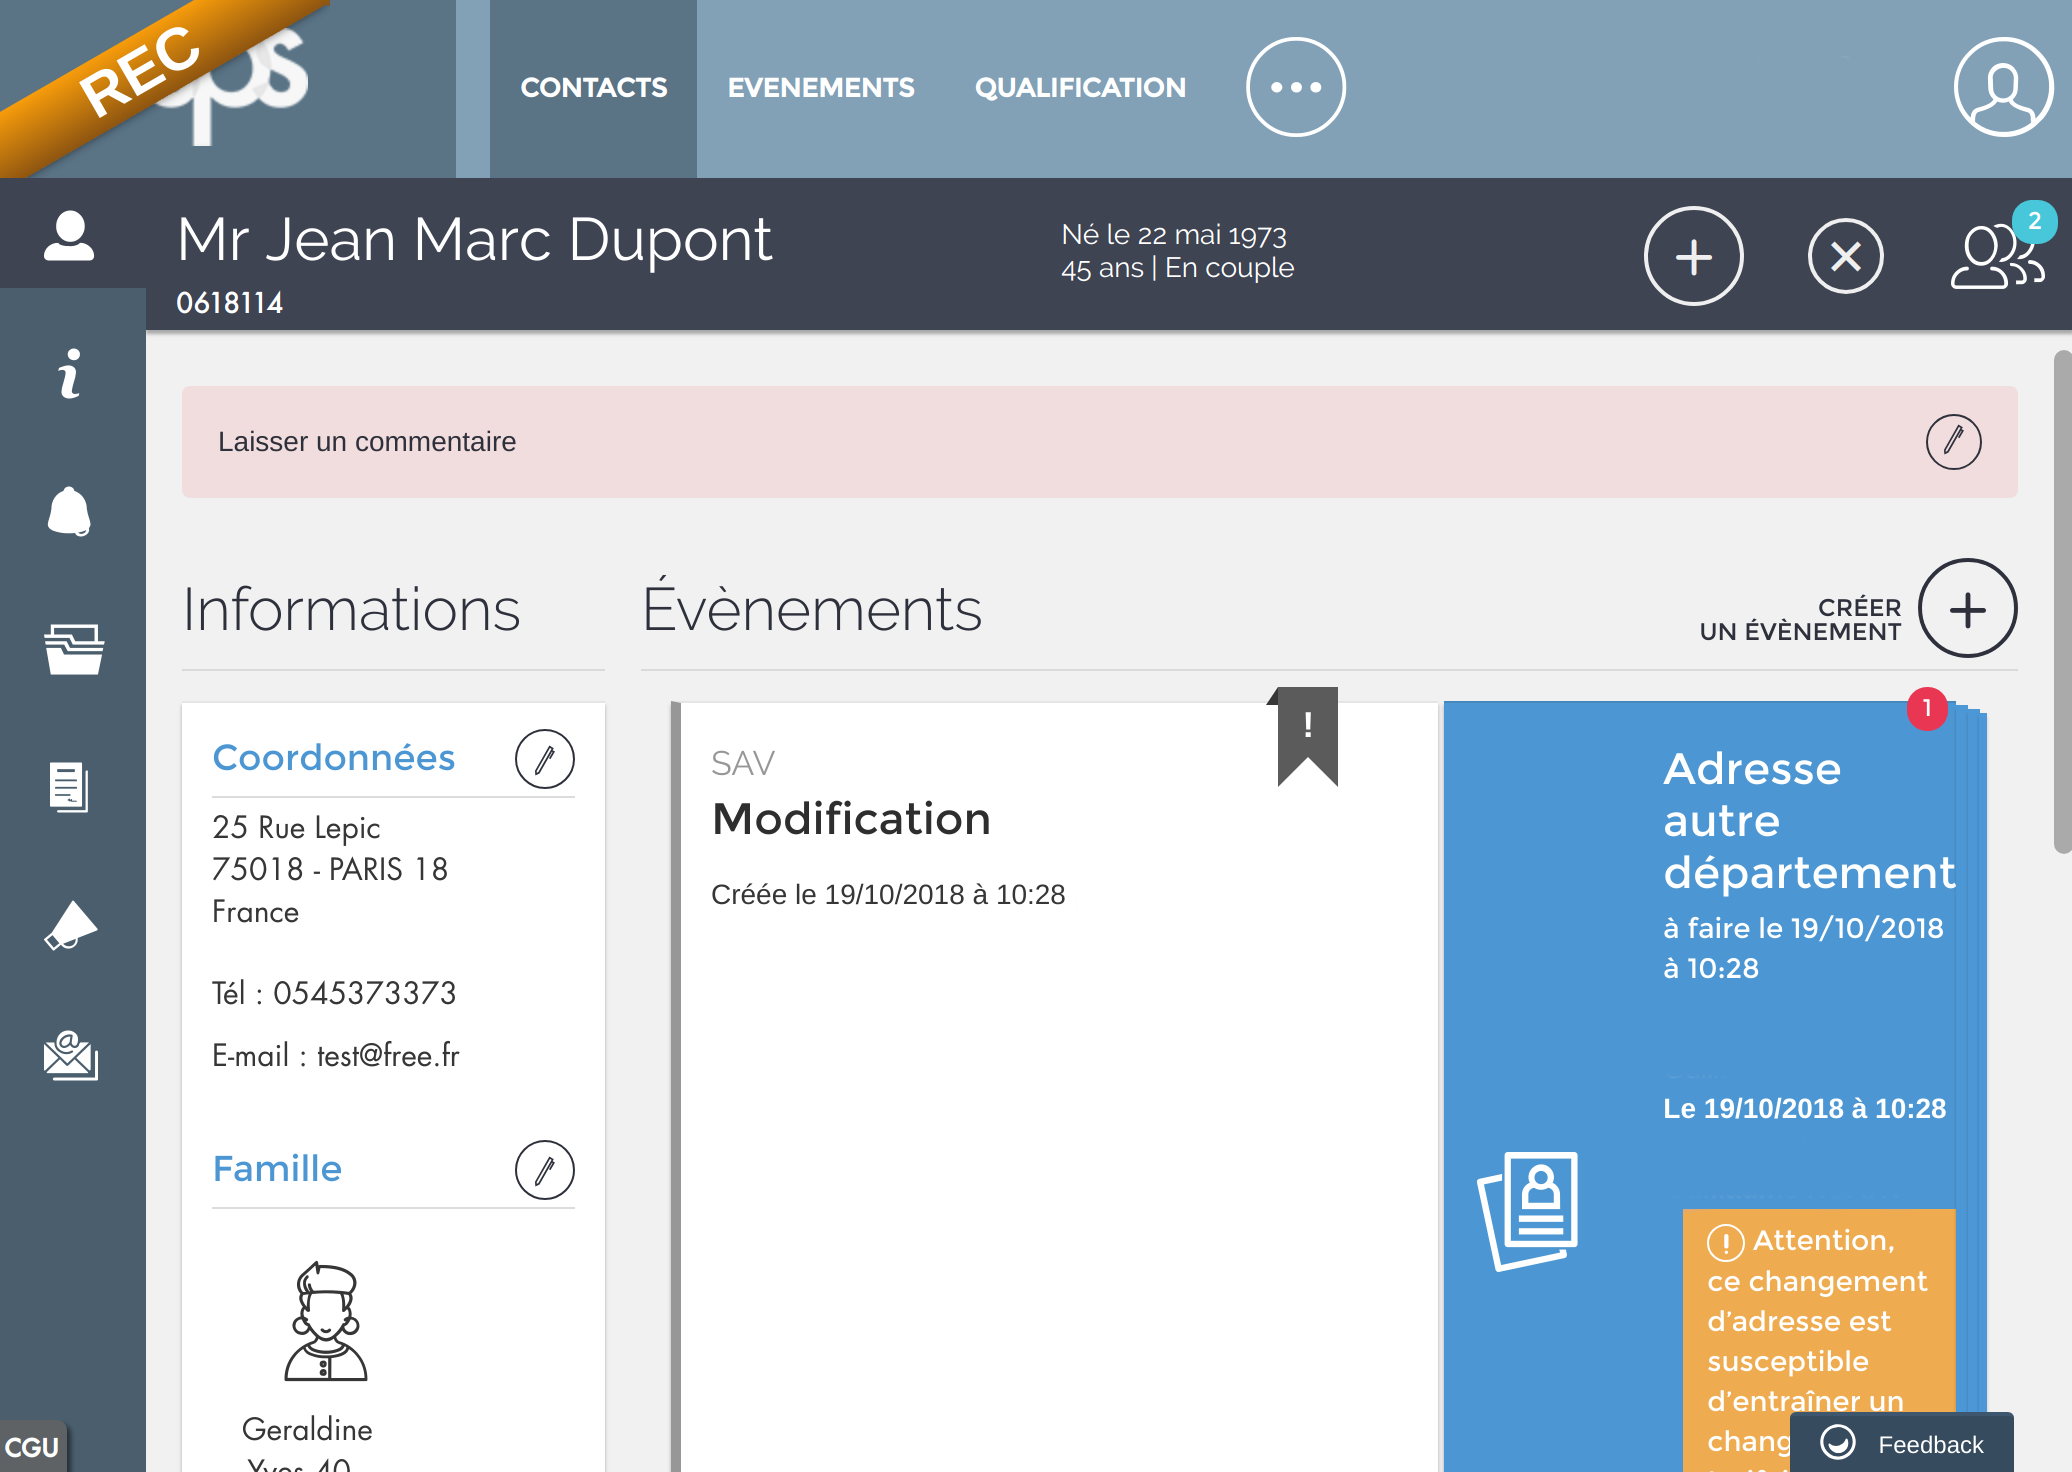Open the info section in sidebar
The height and width of the screenshot is (1472, 2072).
pyautogui.click(x=69, y=375)
